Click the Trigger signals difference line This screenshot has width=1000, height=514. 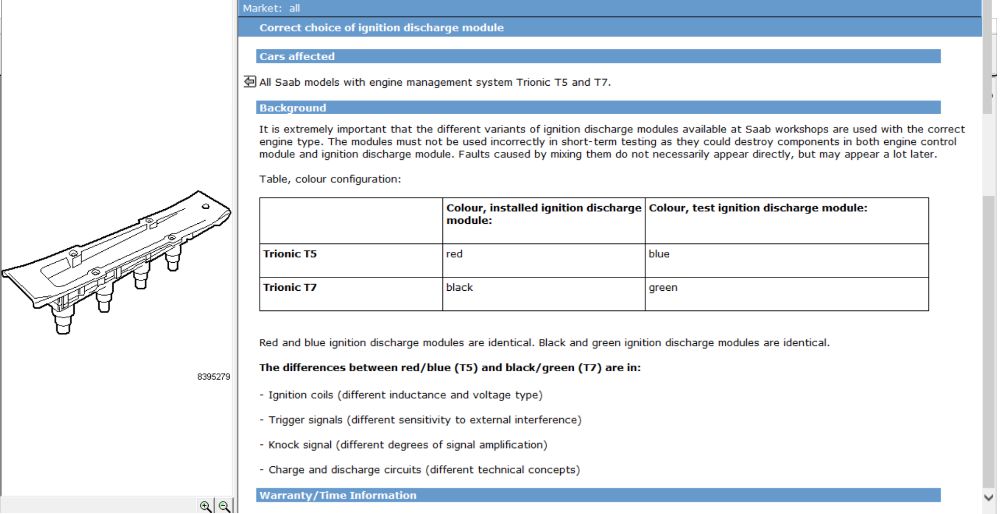click(420, 420)
